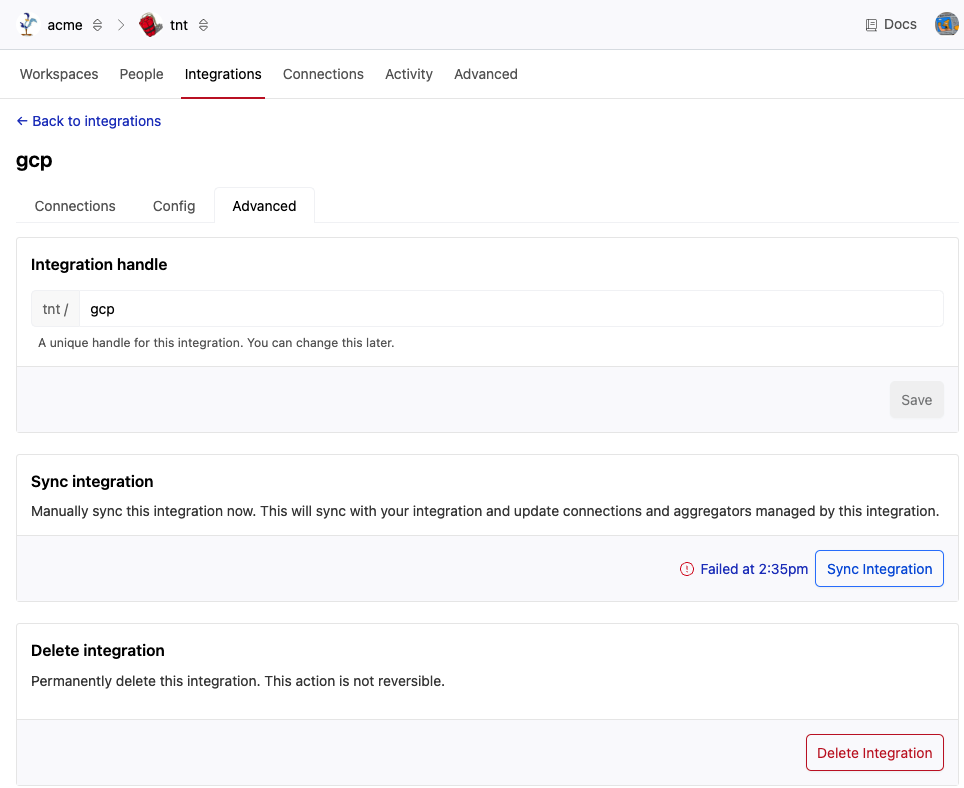This screenshot has height=788, width=964.
Task: Open the Workspaces tab
Action: point(59,74)
